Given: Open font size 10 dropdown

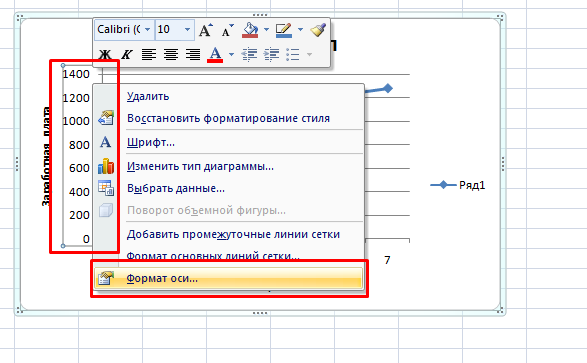Looking at the screenshot, I should pos(187,29).
